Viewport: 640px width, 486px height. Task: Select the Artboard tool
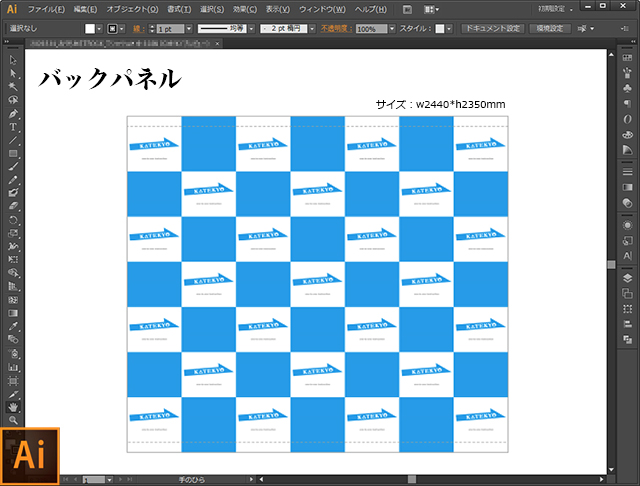(x=13, y=381)
